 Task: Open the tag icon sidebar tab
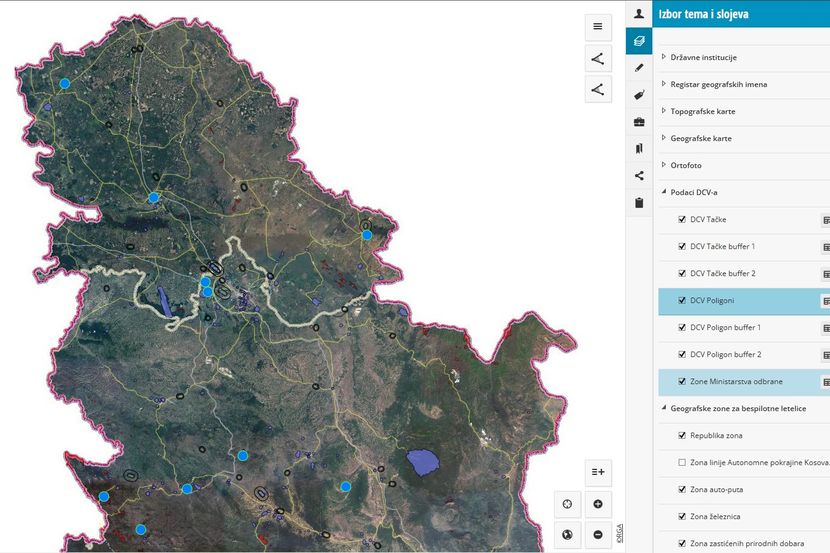(639, 95)
